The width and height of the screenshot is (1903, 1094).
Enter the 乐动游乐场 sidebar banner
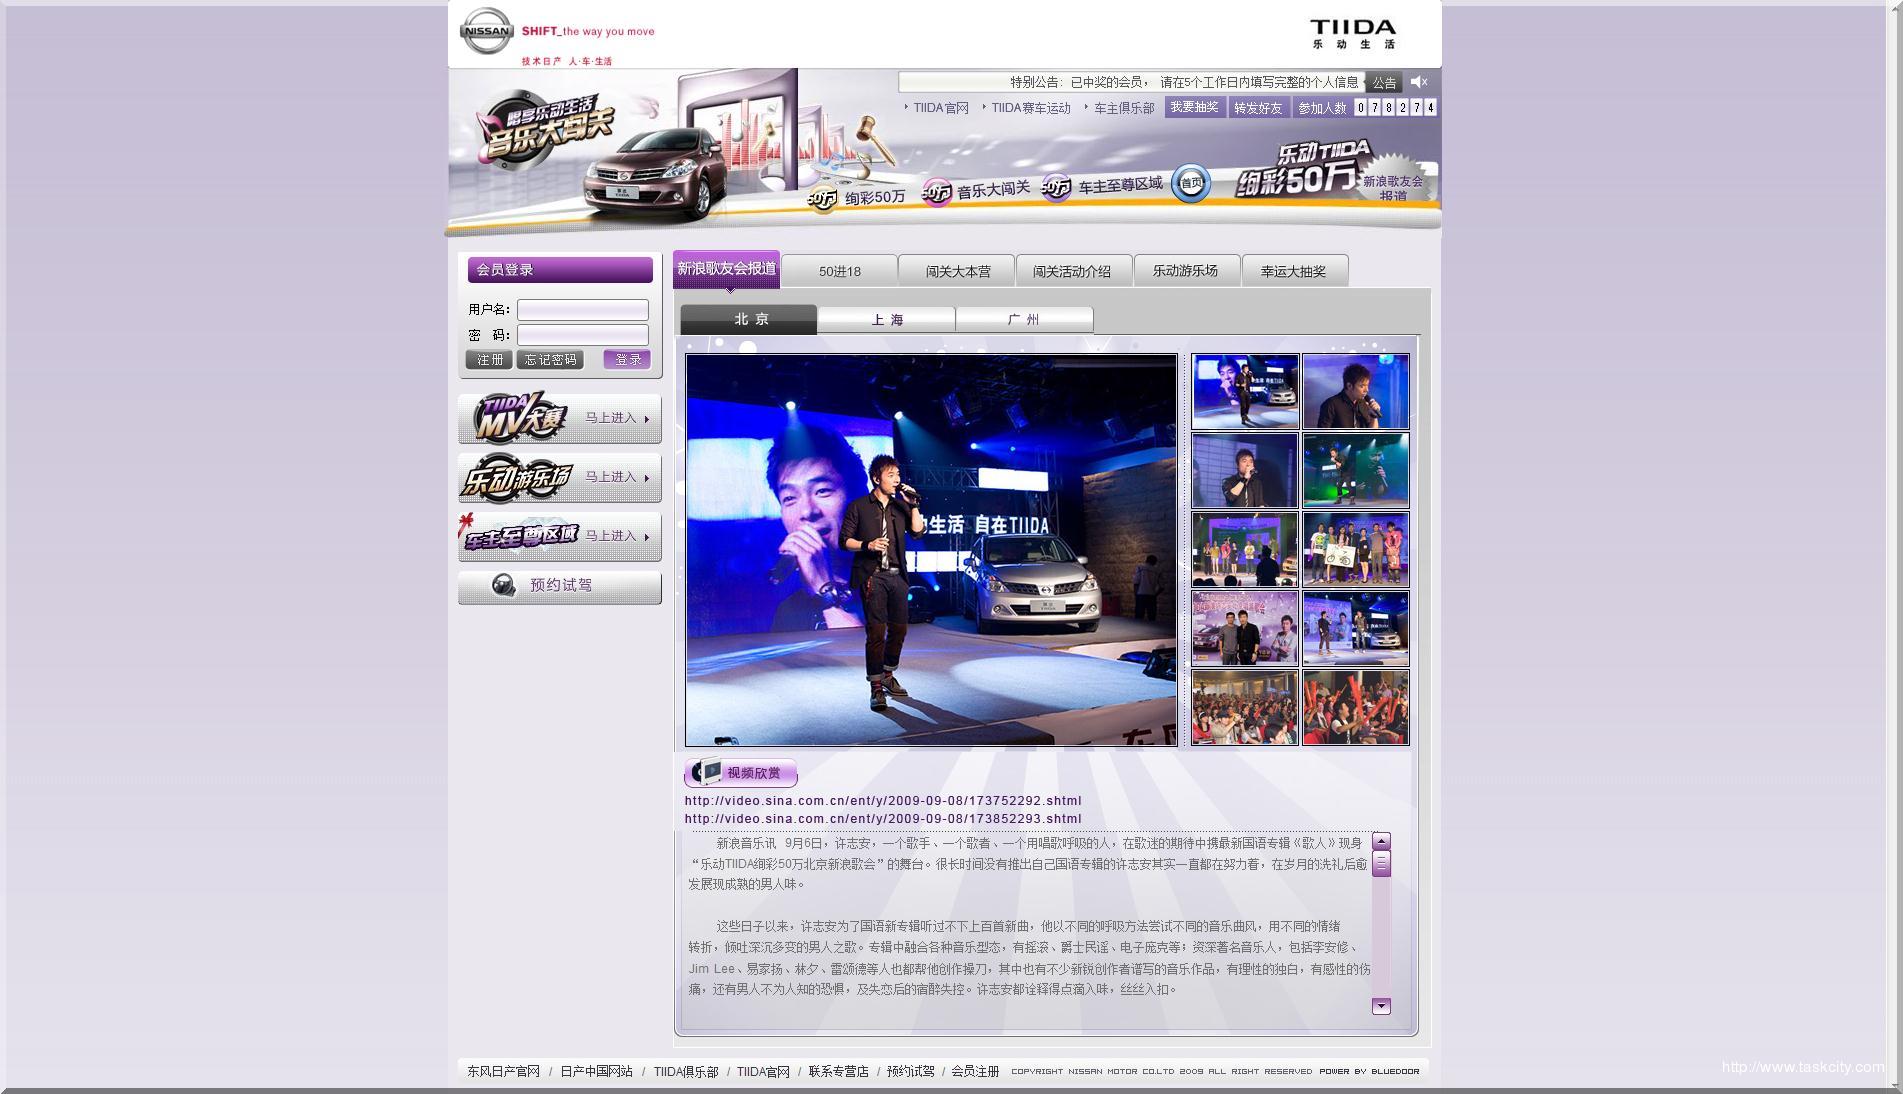tap(560, 477)
